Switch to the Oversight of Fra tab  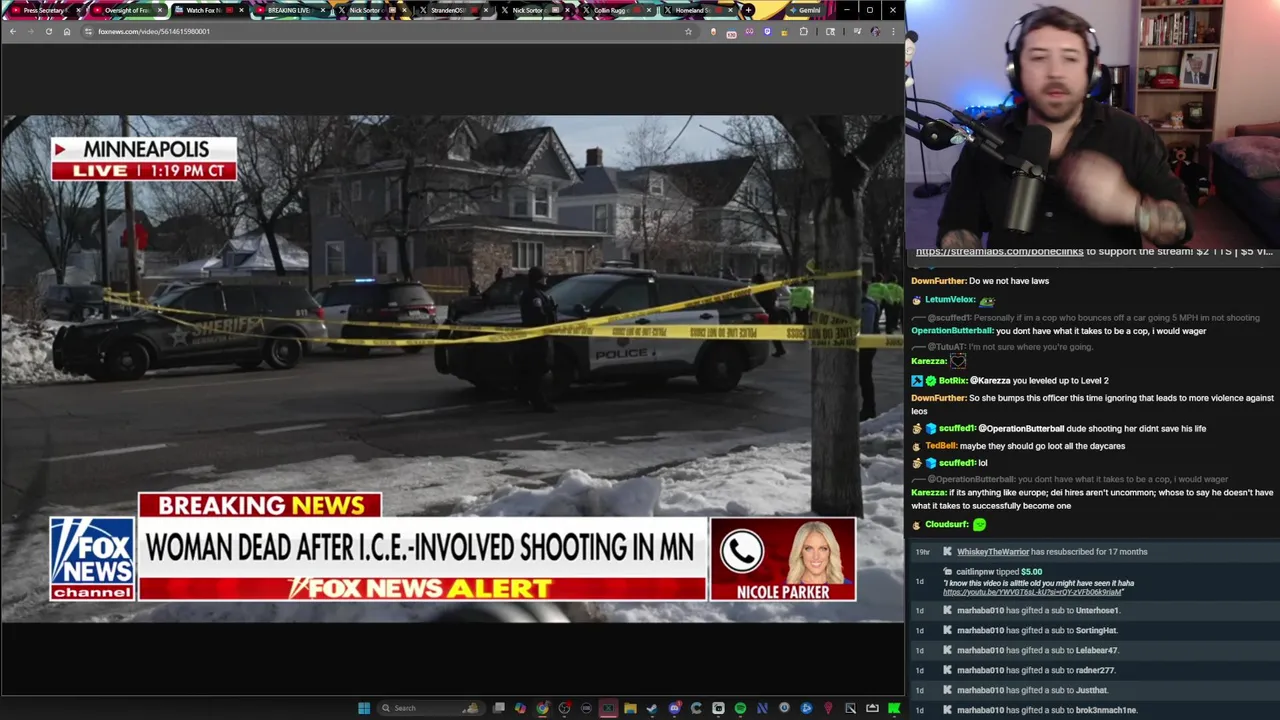tap(127, 10)
